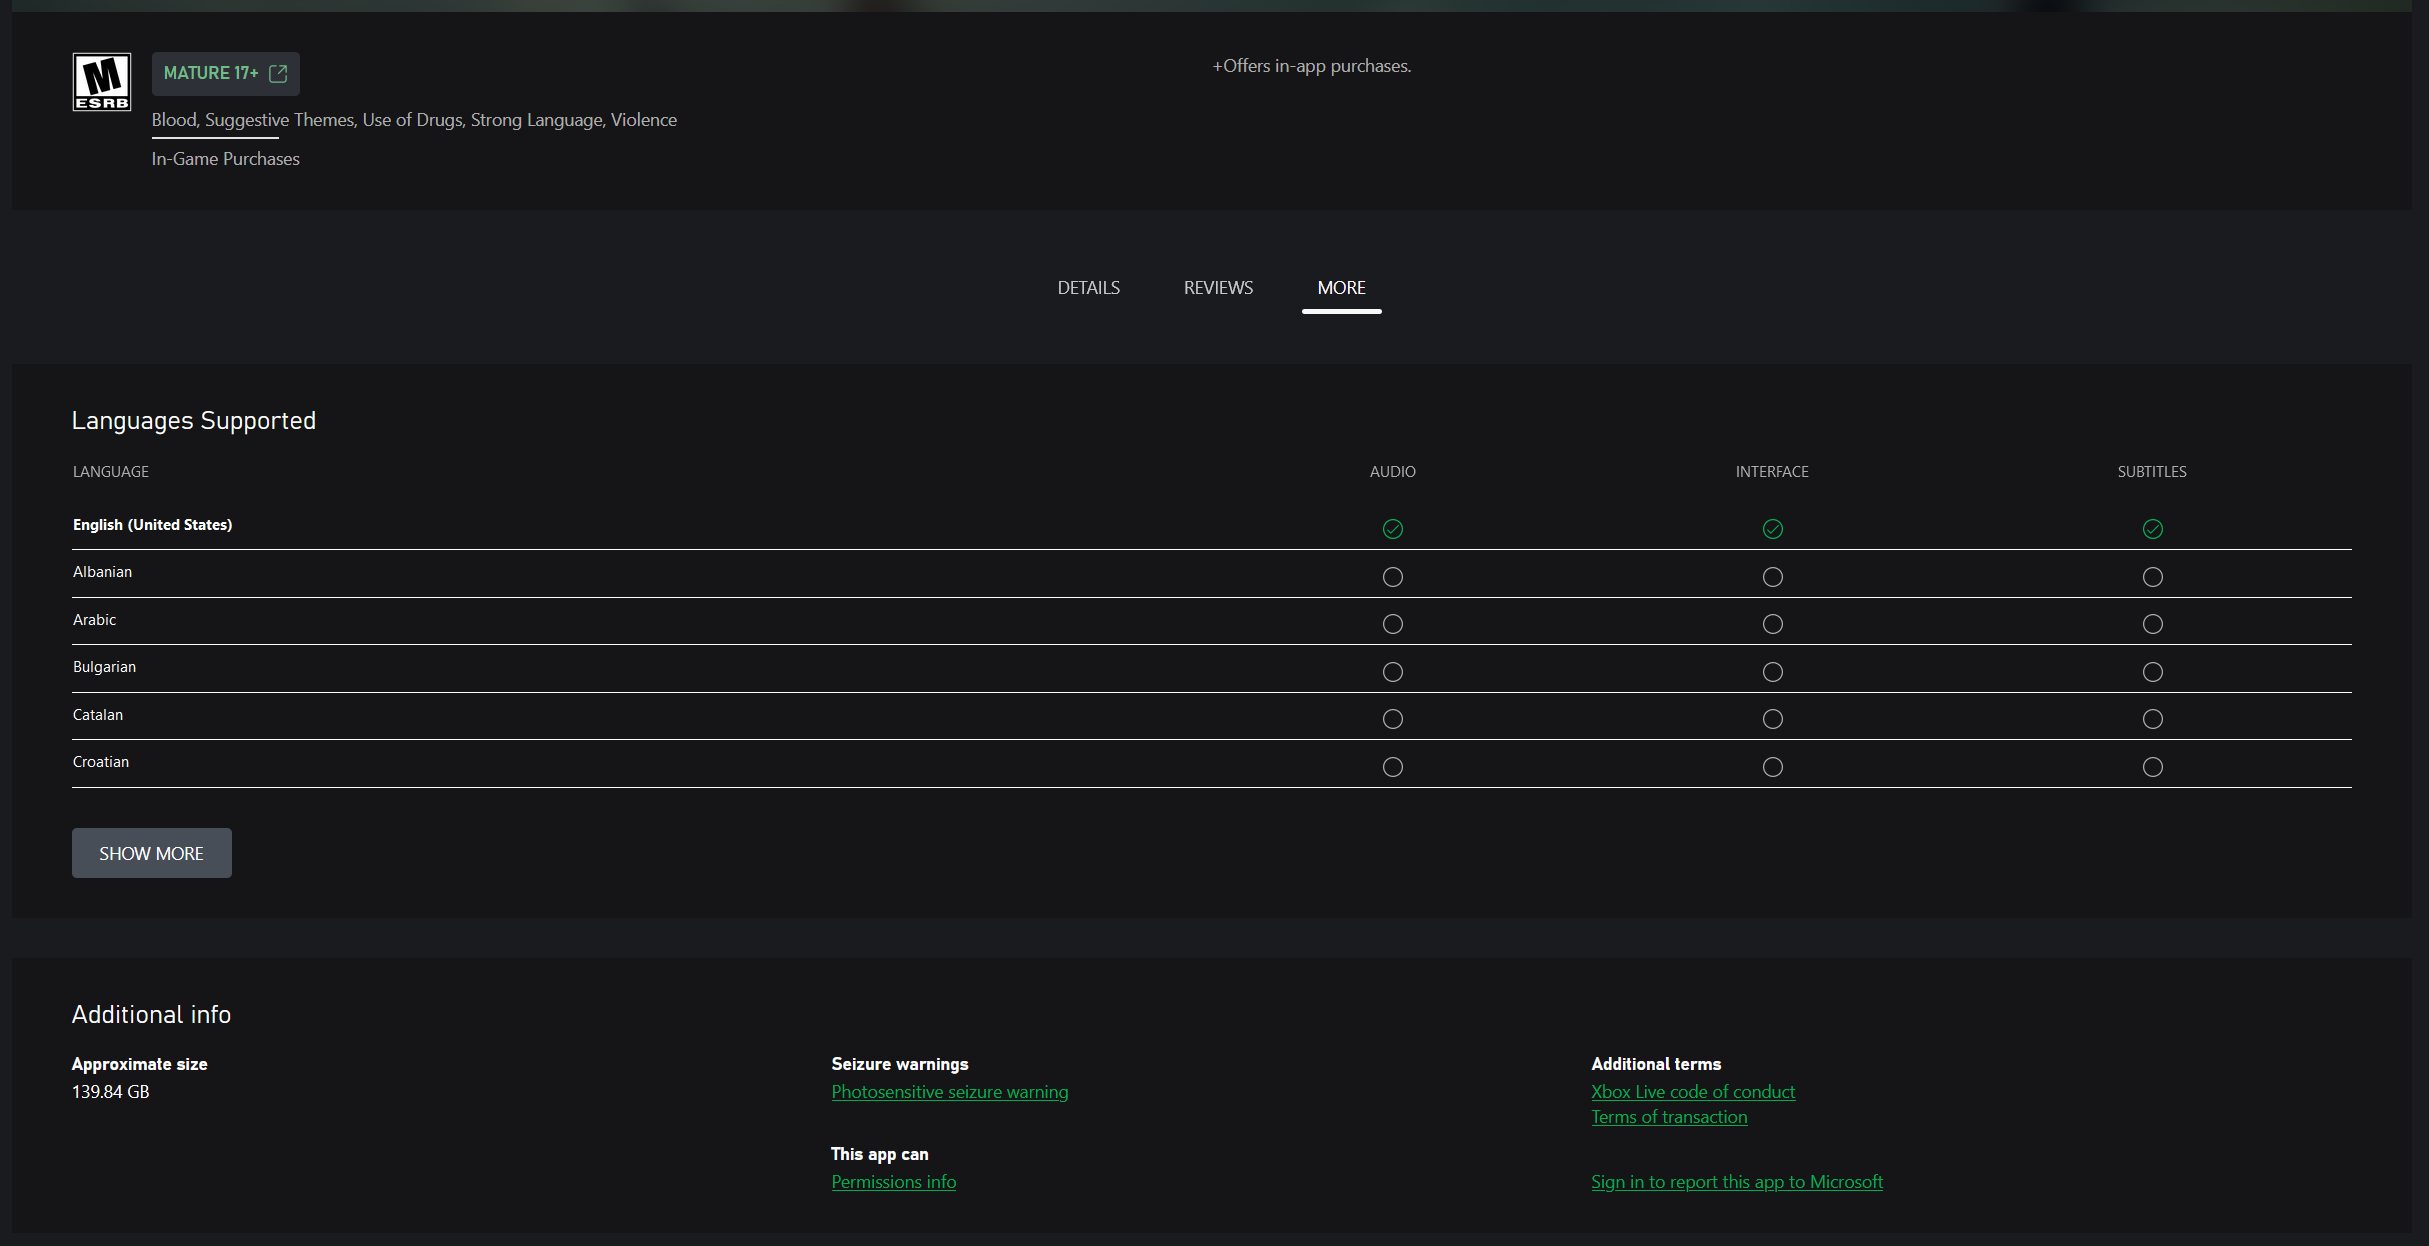The image size is (2429, 1246).
Task: Switch to the Details tab
Action: (x=1088, y=288)
